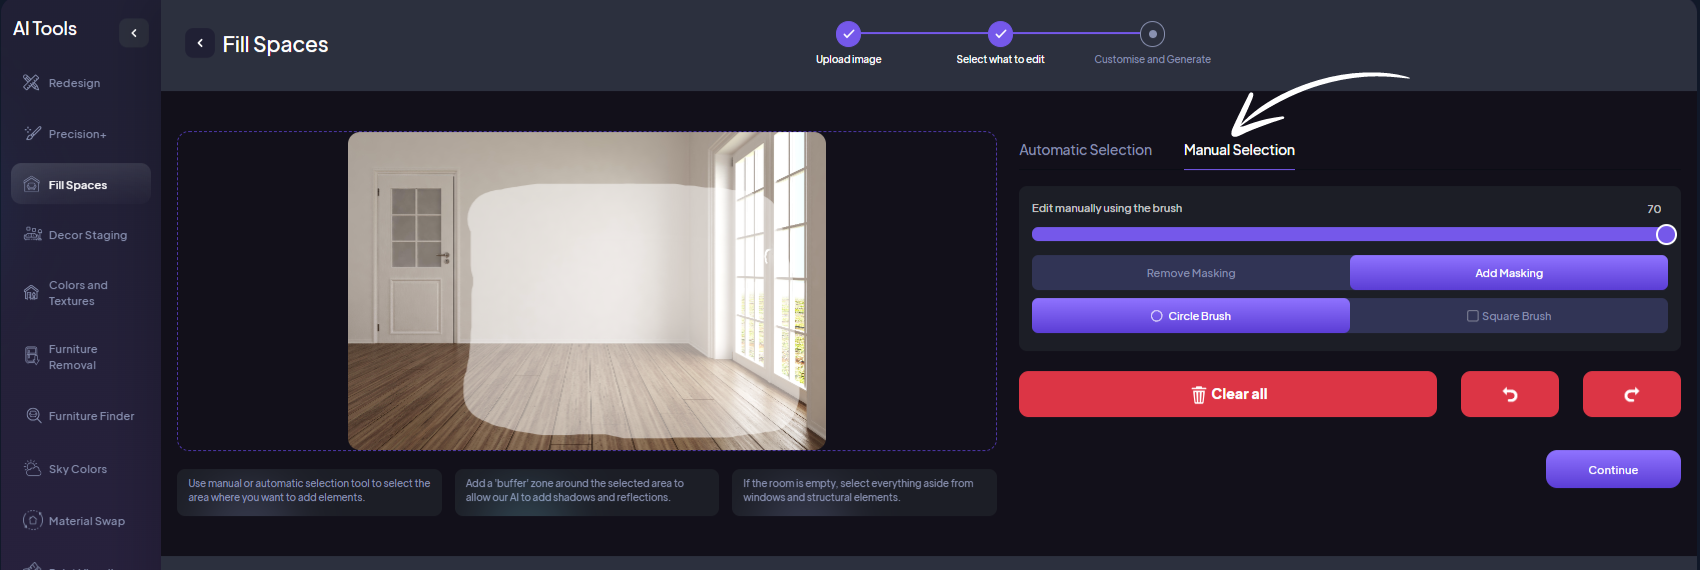Enable Add Masking mode
The image size is (1700, 572).
tap(1508, 273)
